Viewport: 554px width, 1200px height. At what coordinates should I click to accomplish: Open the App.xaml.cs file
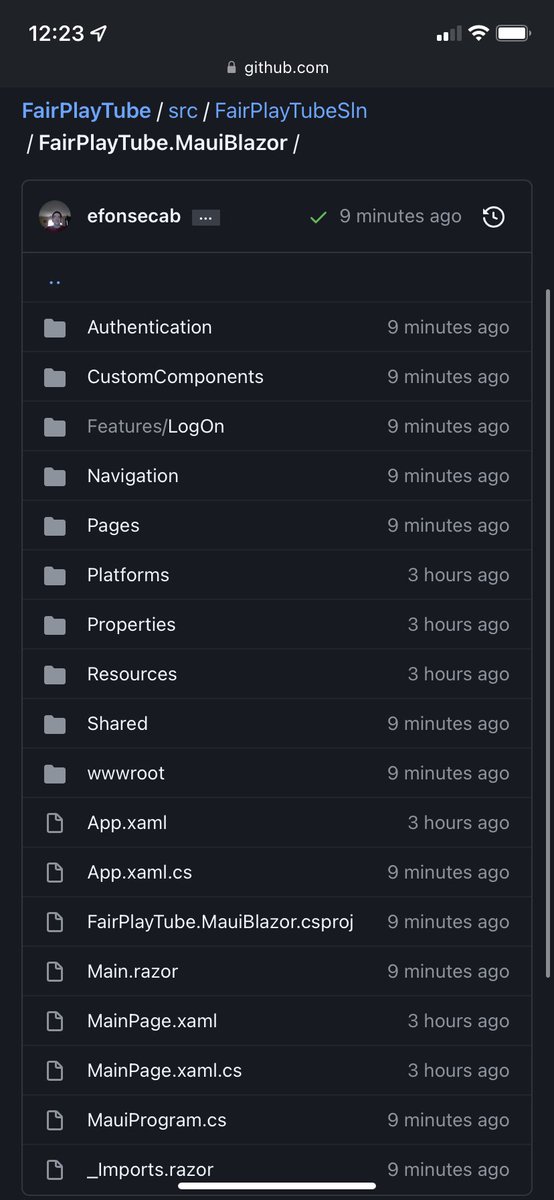click(140, 872)
